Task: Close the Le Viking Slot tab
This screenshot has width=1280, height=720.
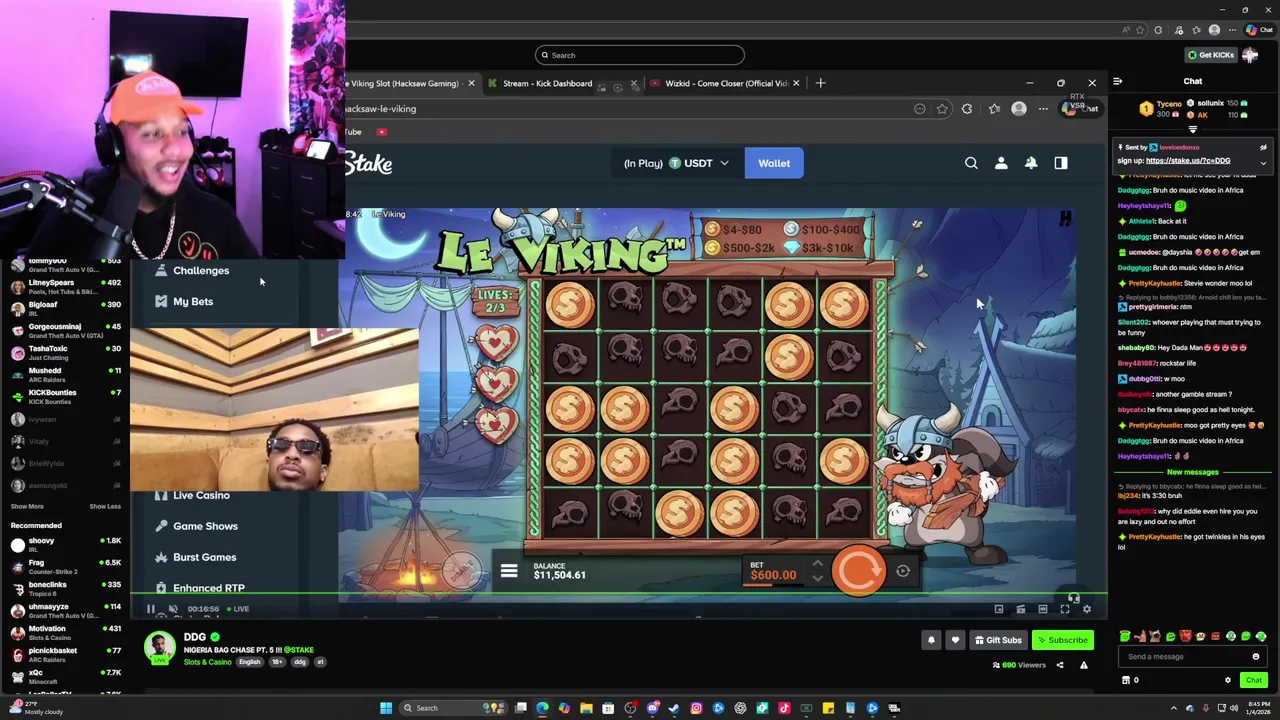Action: click(x=471, y=83)
